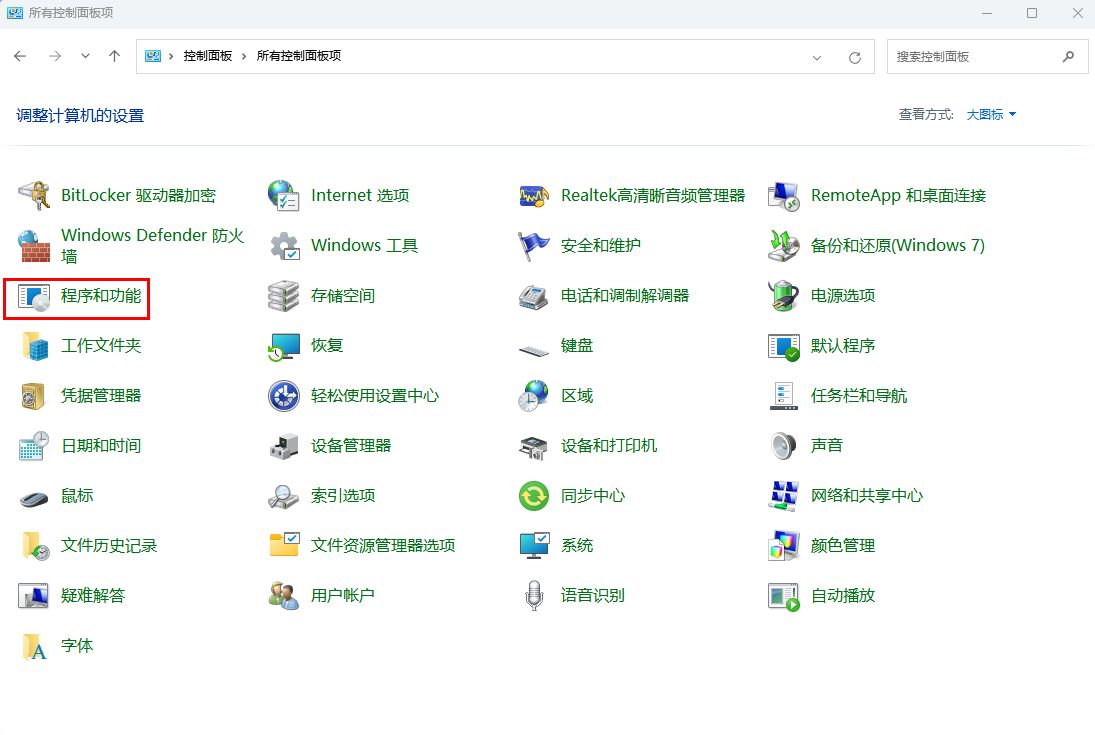The image size is (1095, 735).
Task: Open 恢复 icon
Action: [x=284, y=346]
